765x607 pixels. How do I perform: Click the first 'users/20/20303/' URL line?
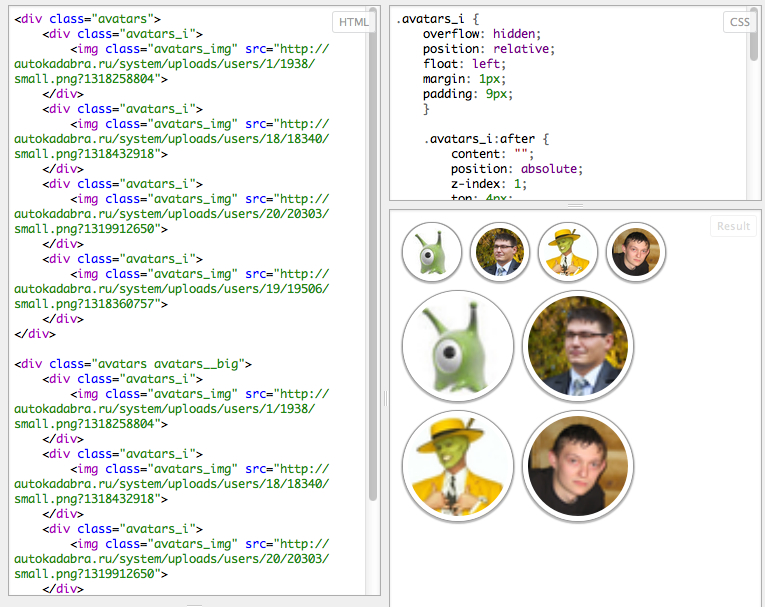coord(172,214)
